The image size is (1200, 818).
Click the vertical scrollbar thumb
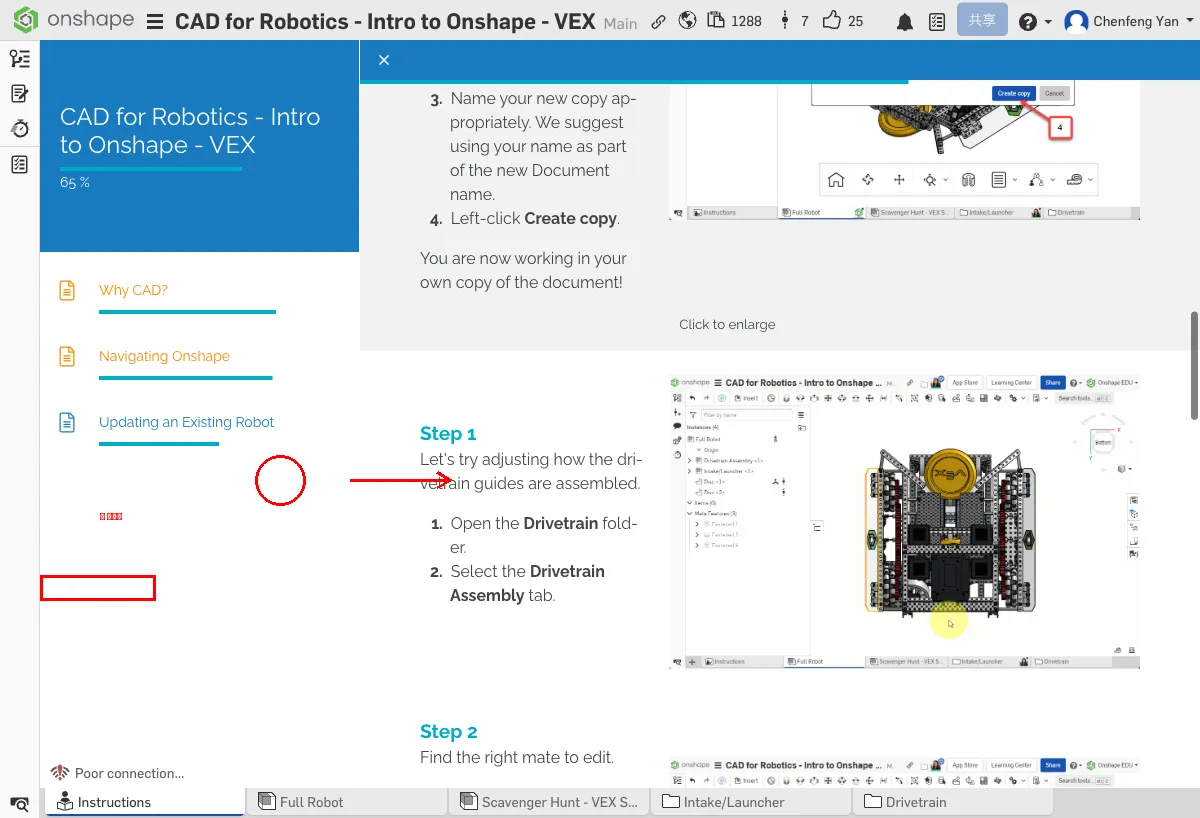click(x=1193, y=365)
